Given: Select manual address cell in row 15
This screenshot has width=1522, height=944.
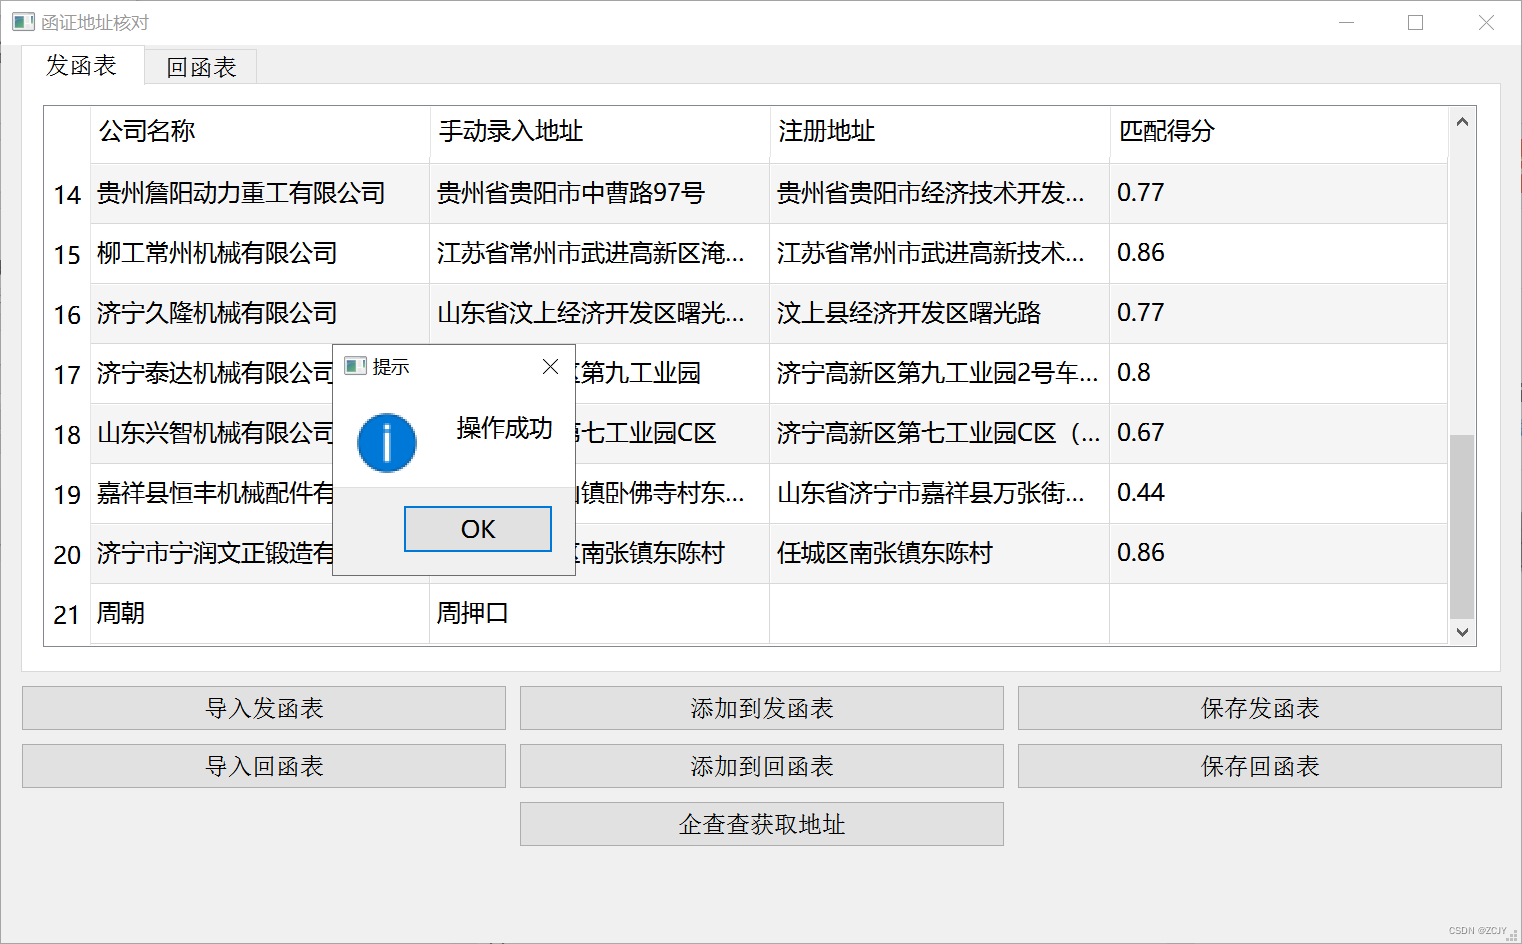Looking at the screenshot, I should [600, 254].
